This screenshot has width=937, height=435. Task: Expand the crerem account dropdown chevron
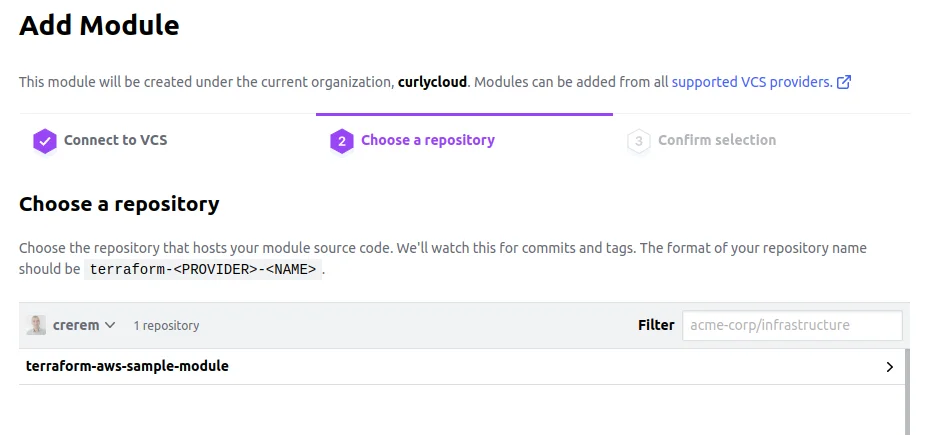click(x=110, y=325)
